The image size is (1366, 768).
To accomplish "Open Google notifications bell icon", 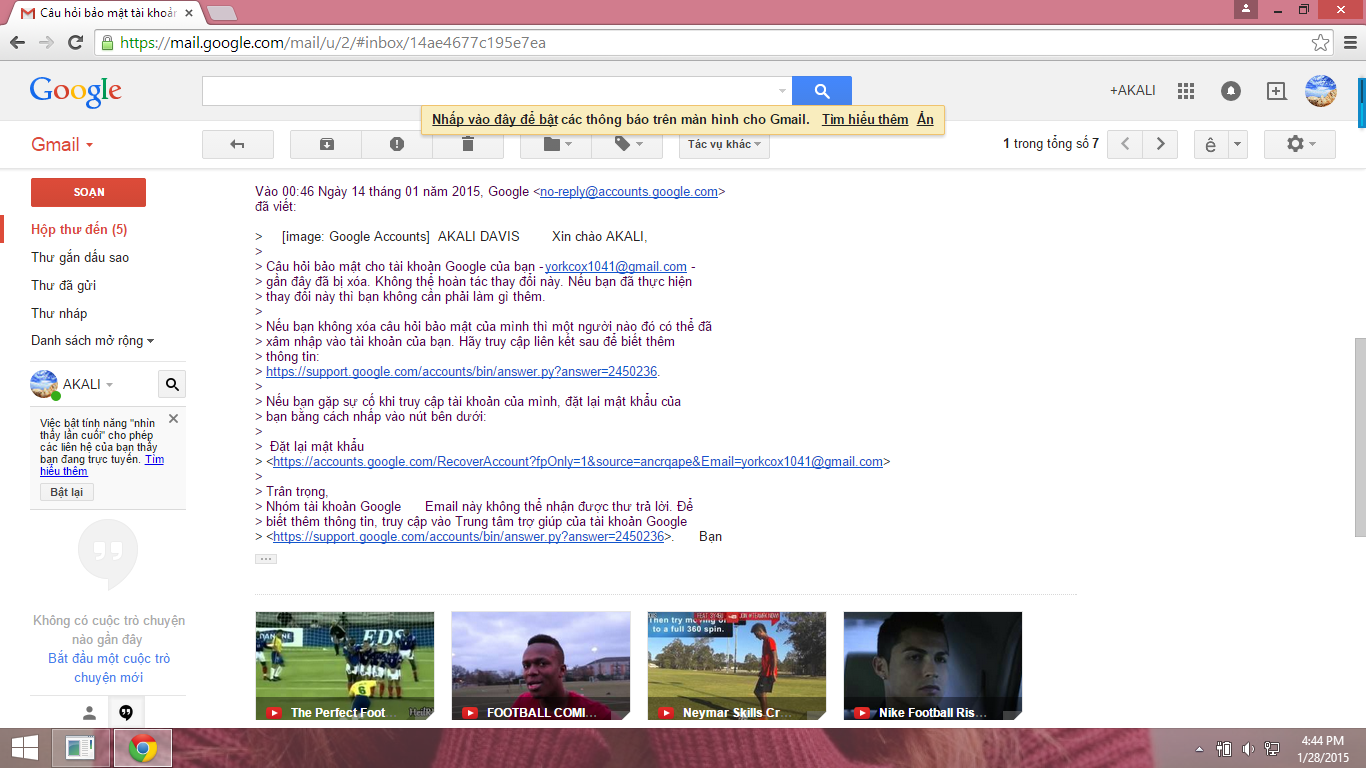I will (x=1231, y=91).
